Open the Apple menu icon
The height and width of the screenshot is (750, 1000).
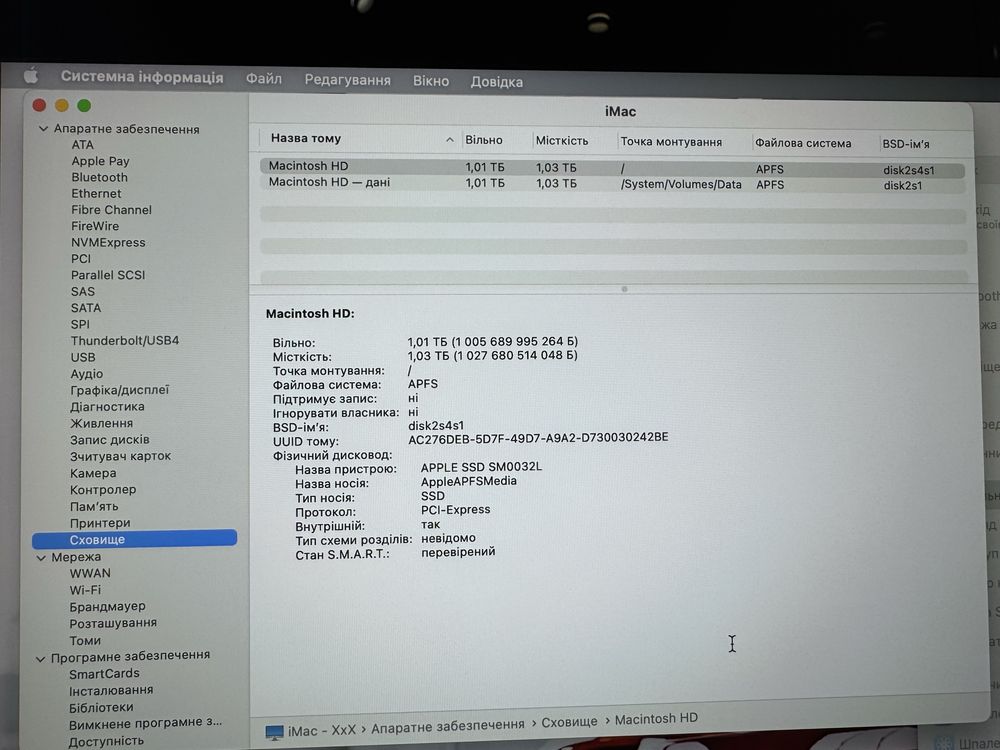pos(31,77)
